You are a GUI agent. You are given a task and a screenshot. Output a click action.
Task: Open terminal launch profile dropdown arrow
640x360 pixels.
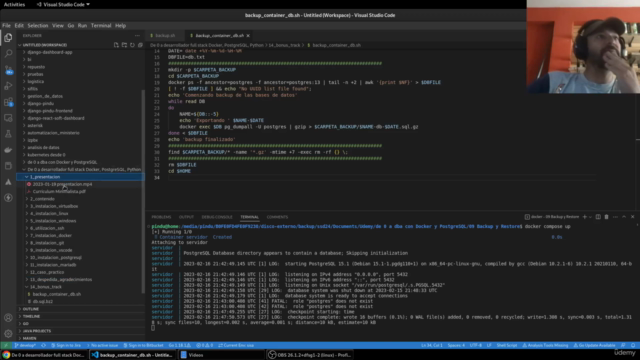[590, 217]
